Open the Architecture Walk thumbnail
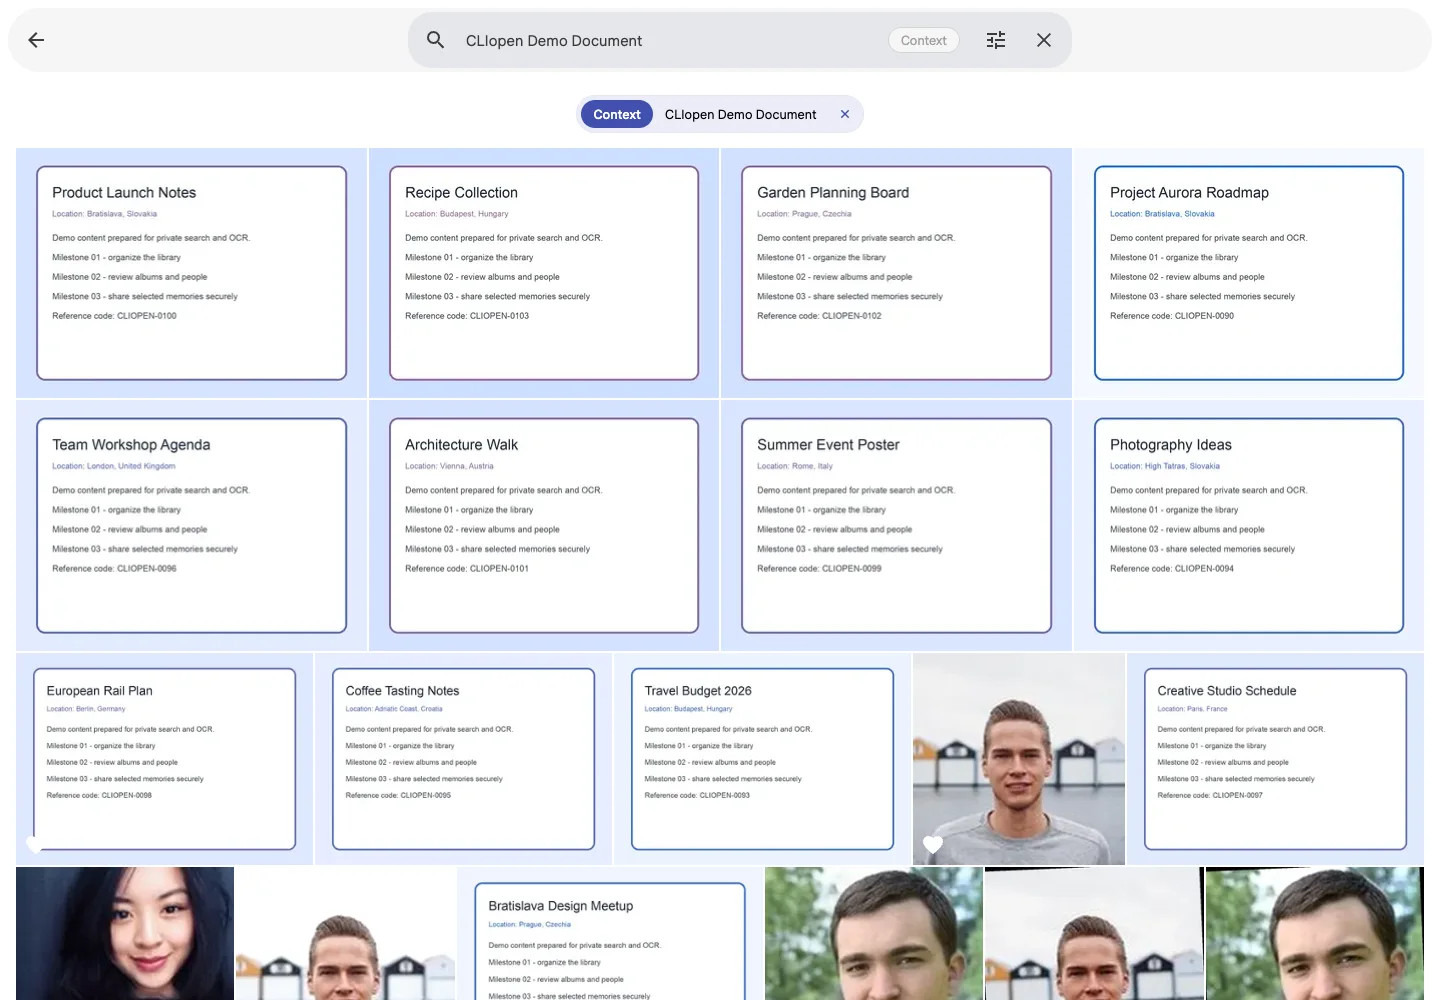1440x1000 pixels. point(544,526)
